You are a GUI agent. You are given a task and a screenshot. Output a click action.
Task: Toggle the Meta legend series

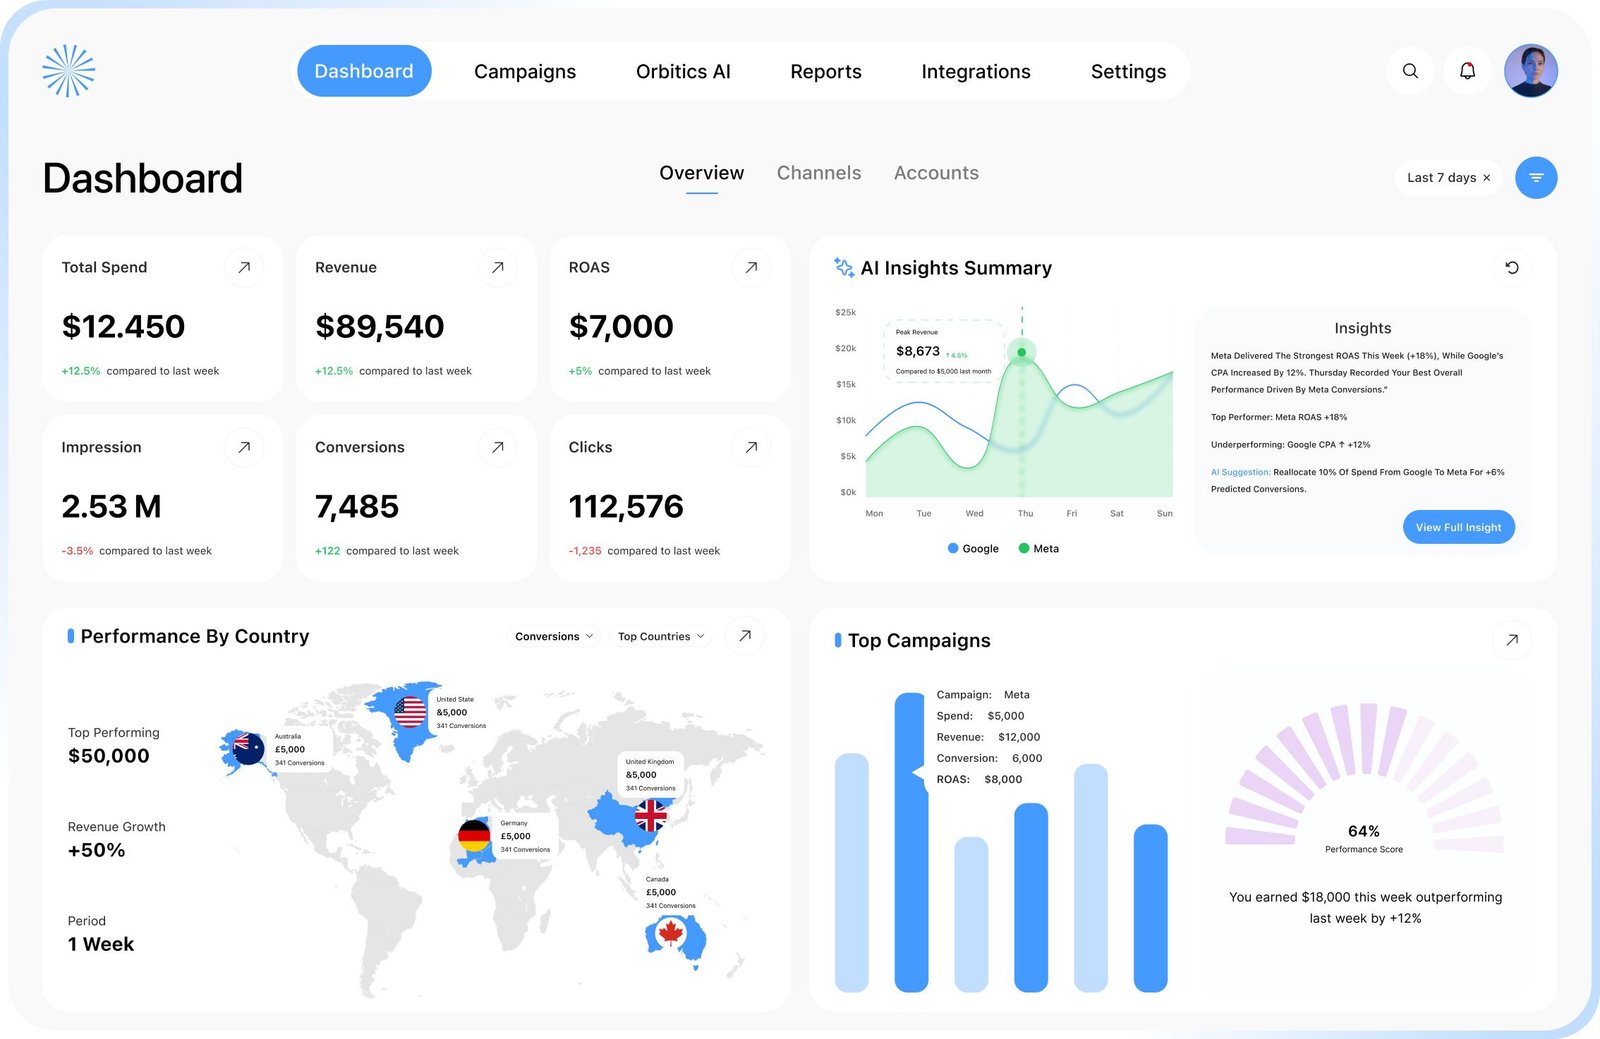[1038, 548]
